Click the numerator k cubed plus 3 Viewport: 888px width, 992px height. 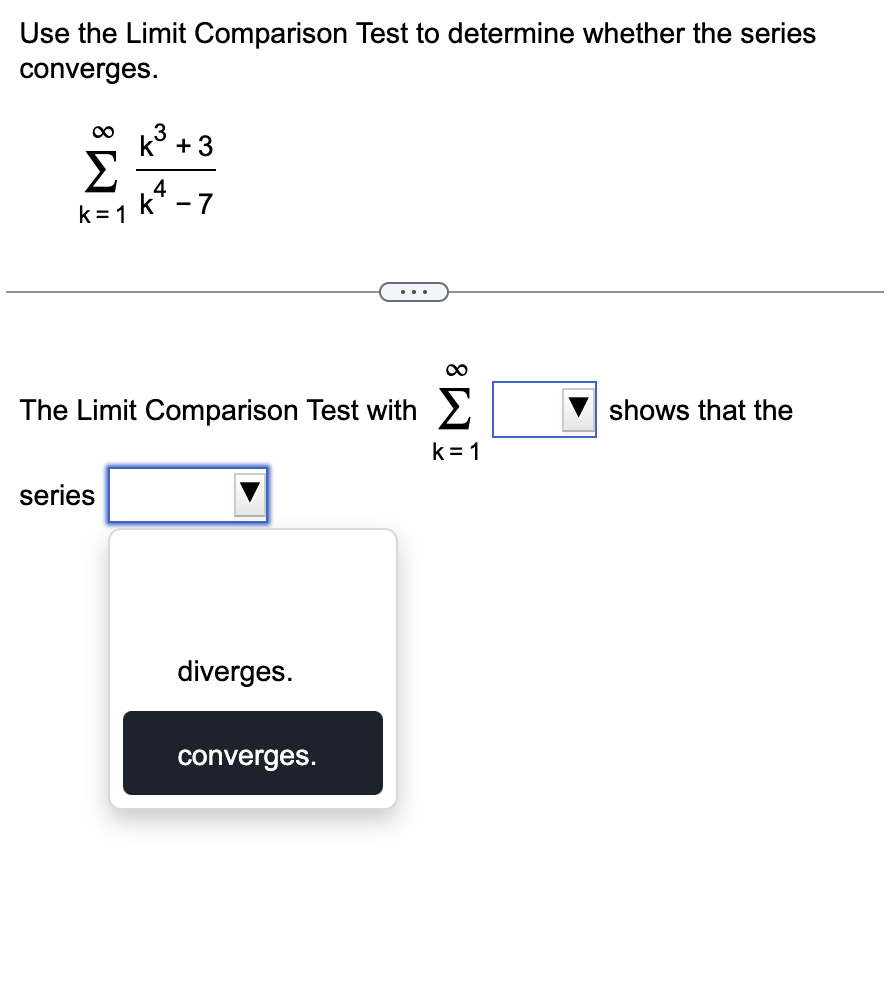click(176, 141)
